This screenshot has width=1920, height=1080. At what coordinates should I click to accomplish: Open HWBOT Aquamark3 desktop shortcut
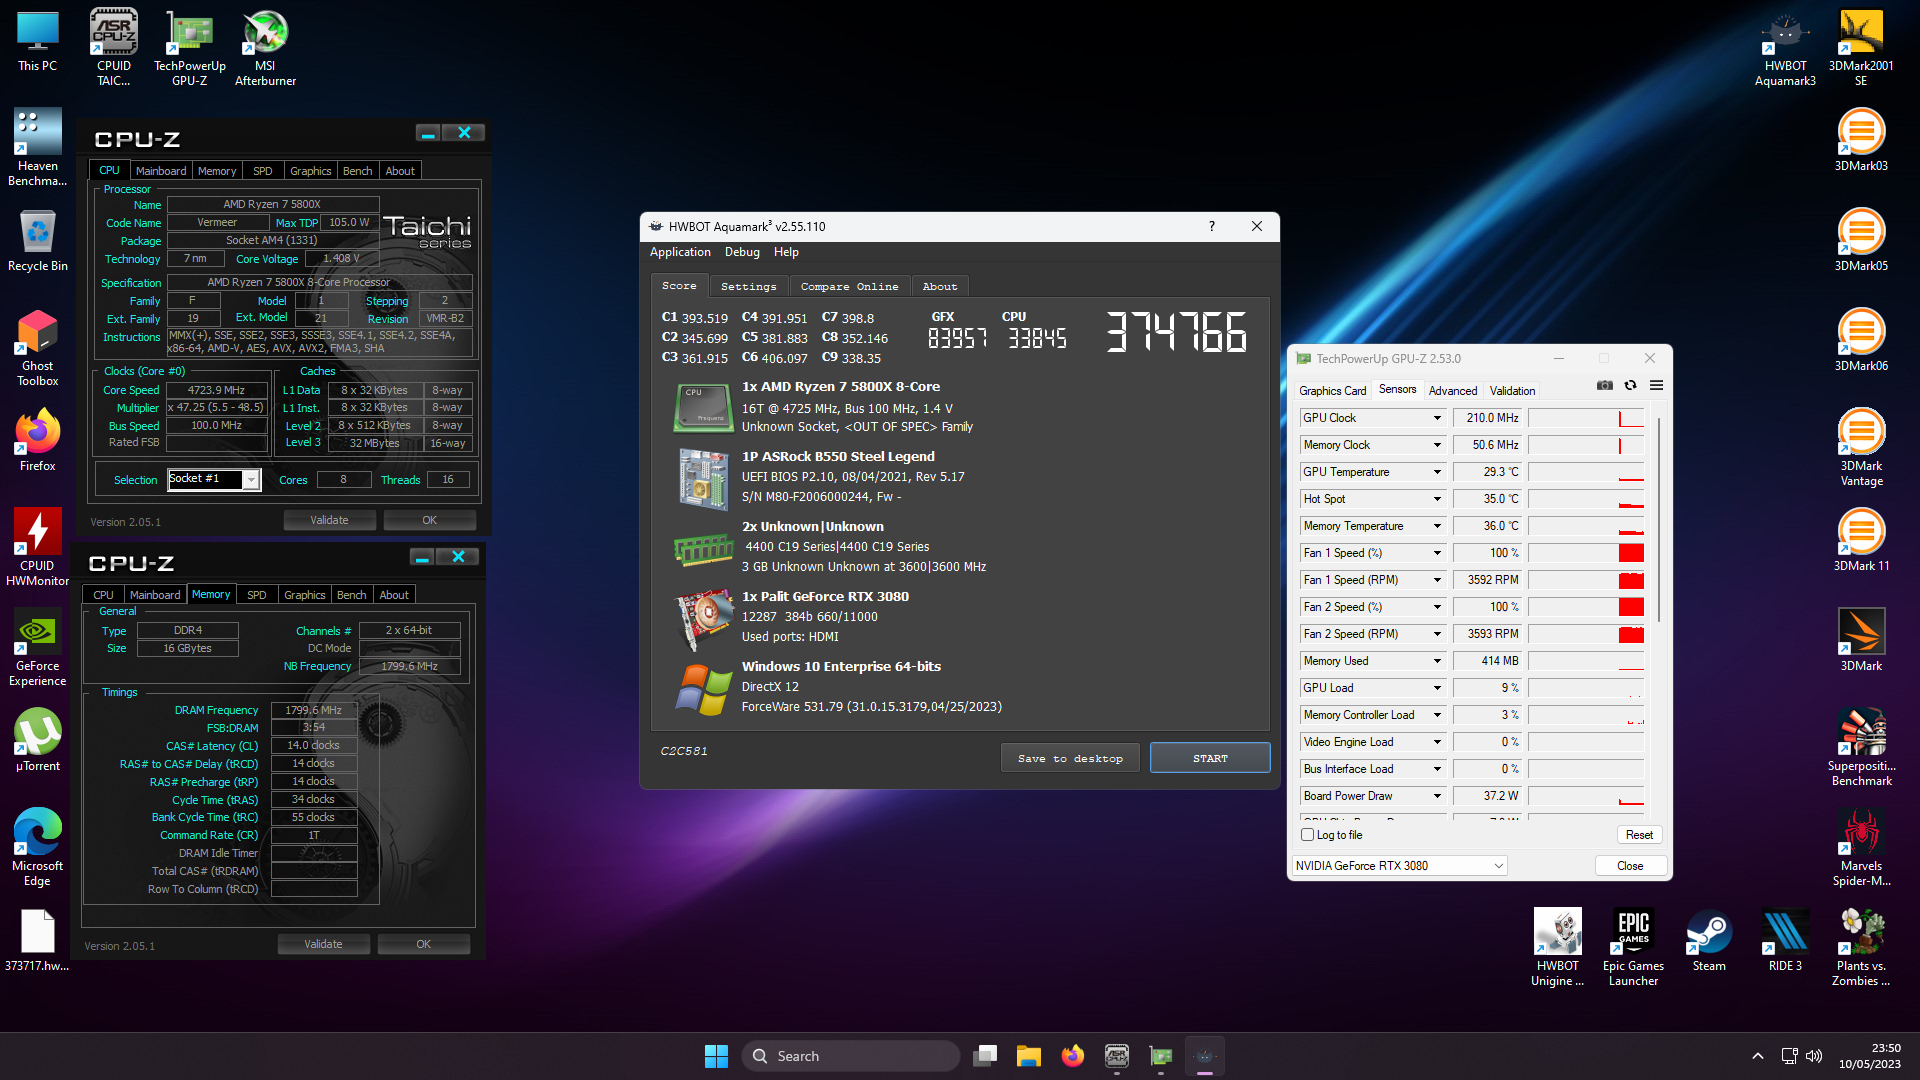pos(1785,47)
